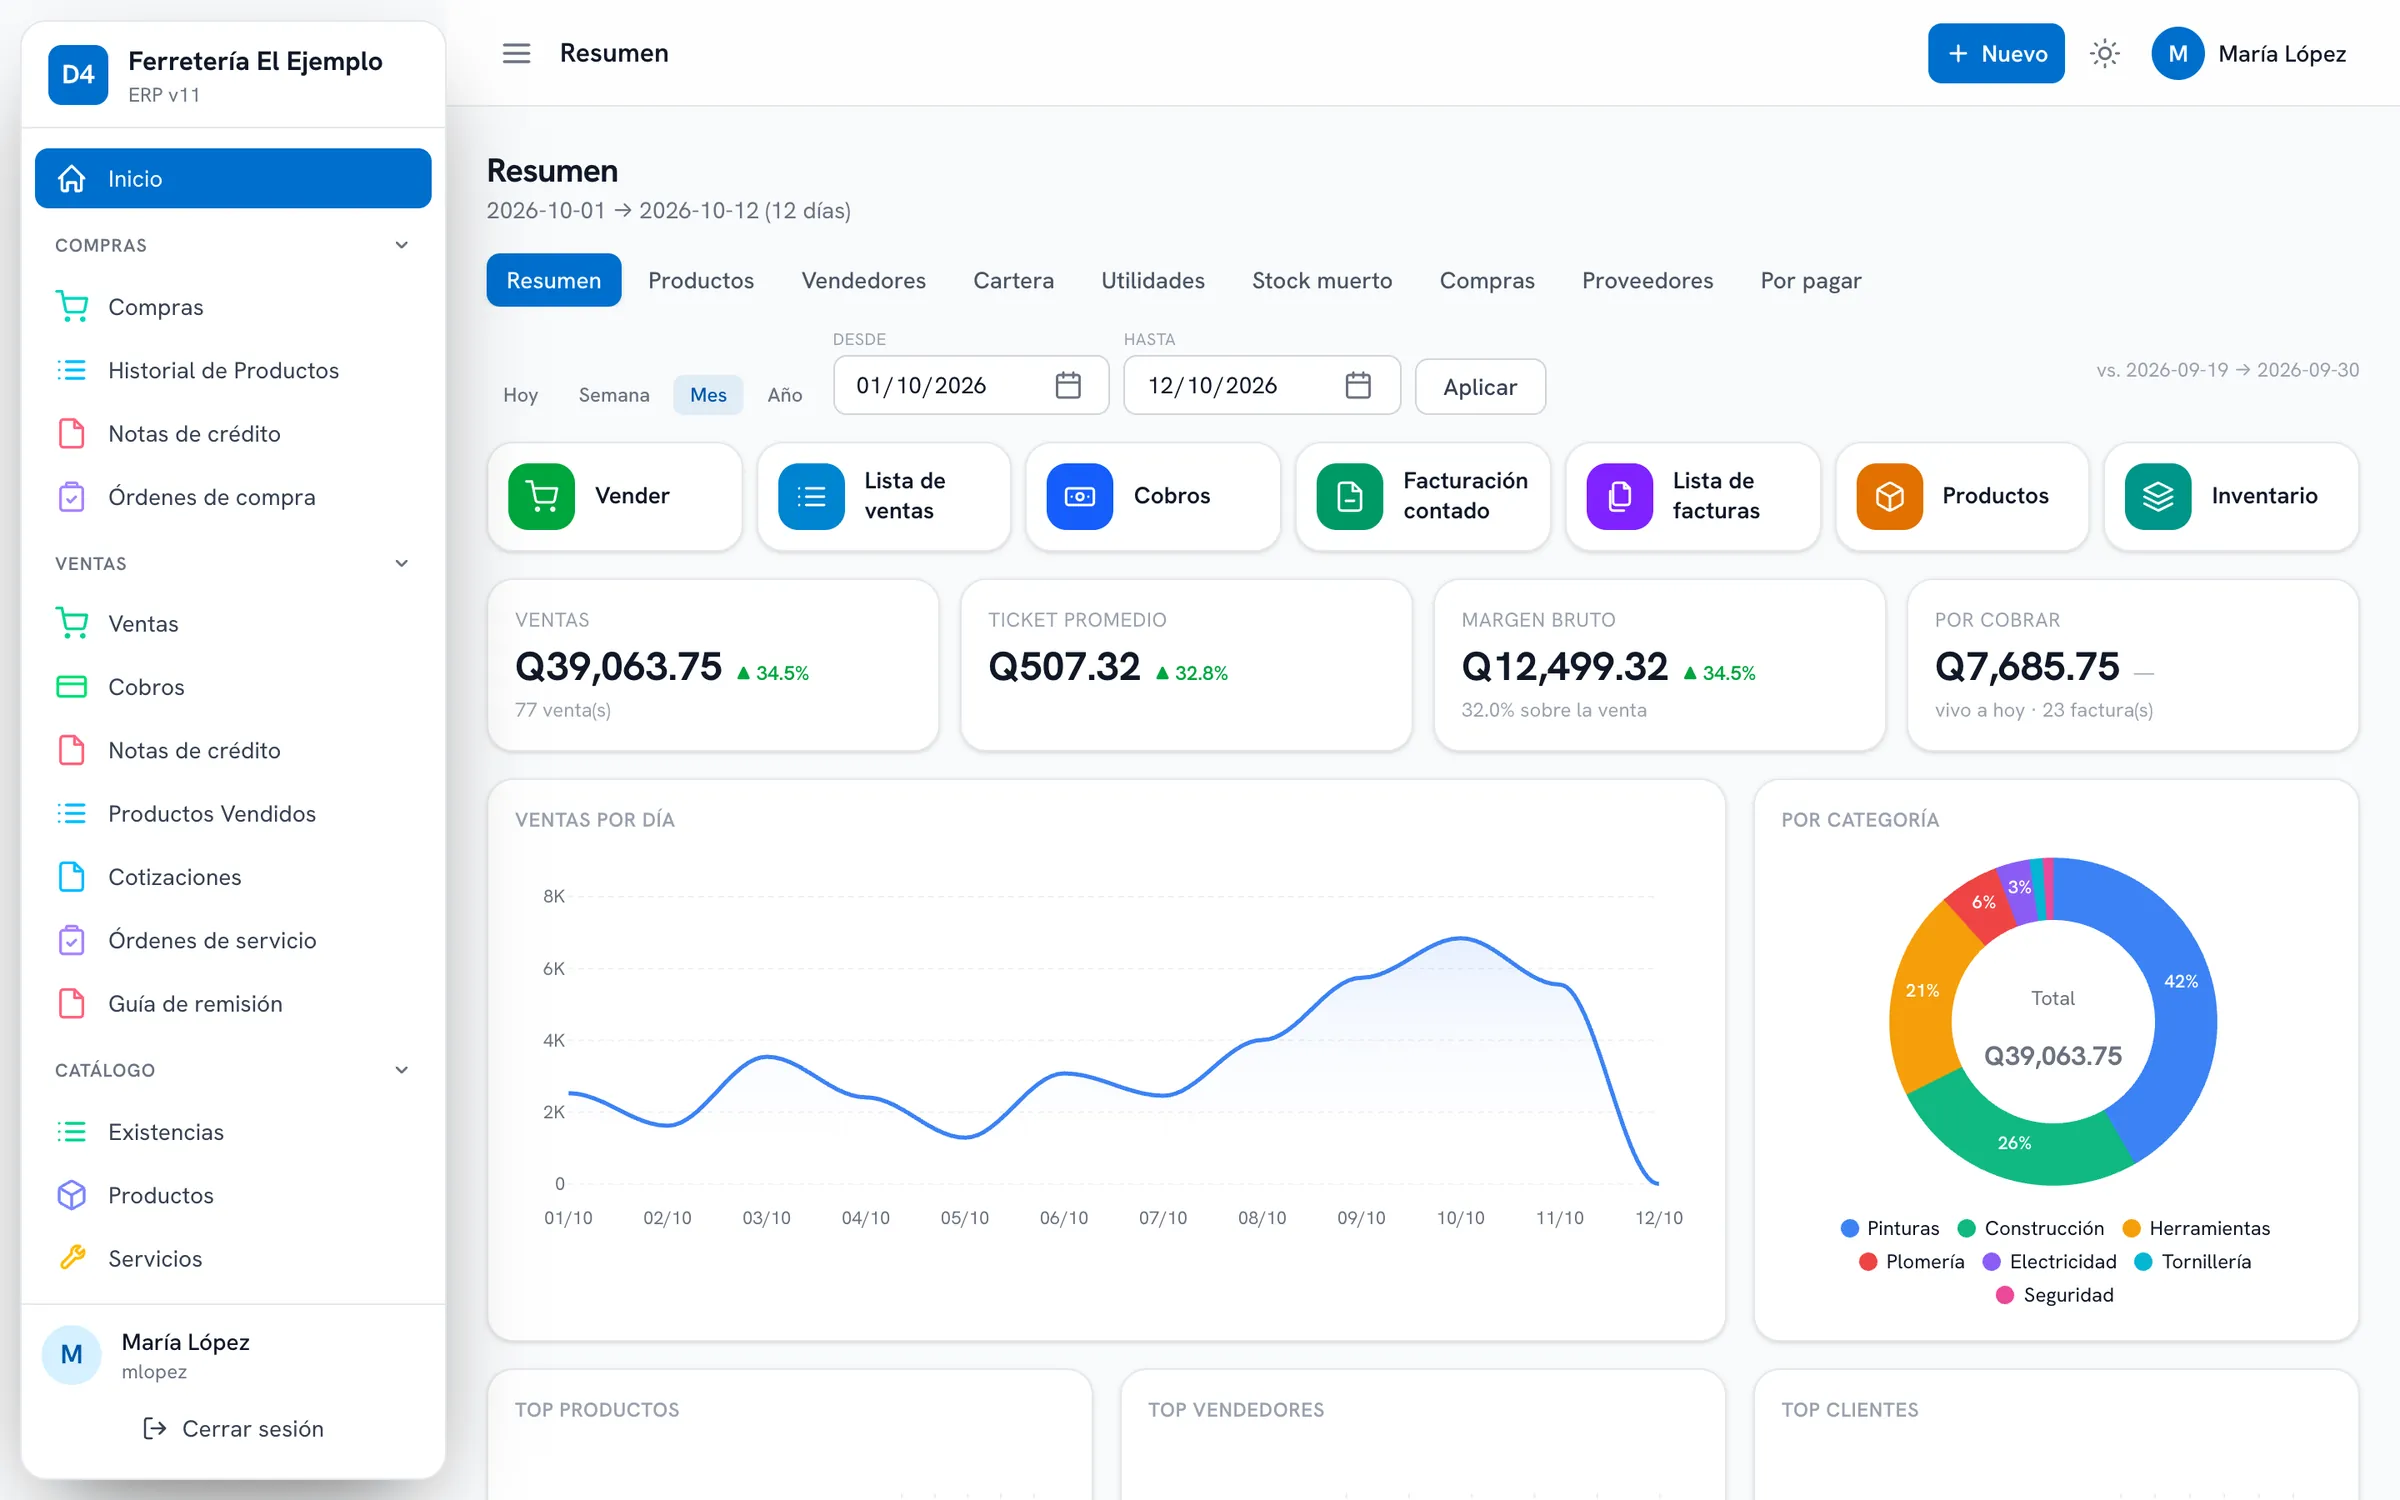2400x1500 pixels.
Task: Toggle Herramientas legend color dot
Action: [x=2132, y=1228]
